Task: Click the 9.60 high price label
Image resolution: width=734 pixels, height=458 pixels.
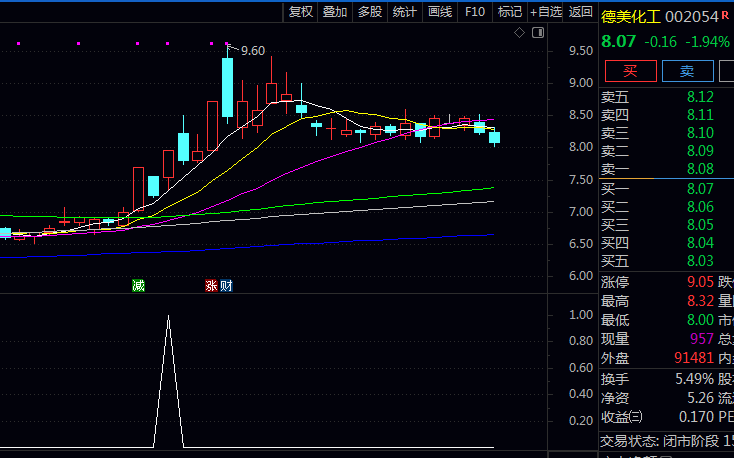Action: point(253,51)
